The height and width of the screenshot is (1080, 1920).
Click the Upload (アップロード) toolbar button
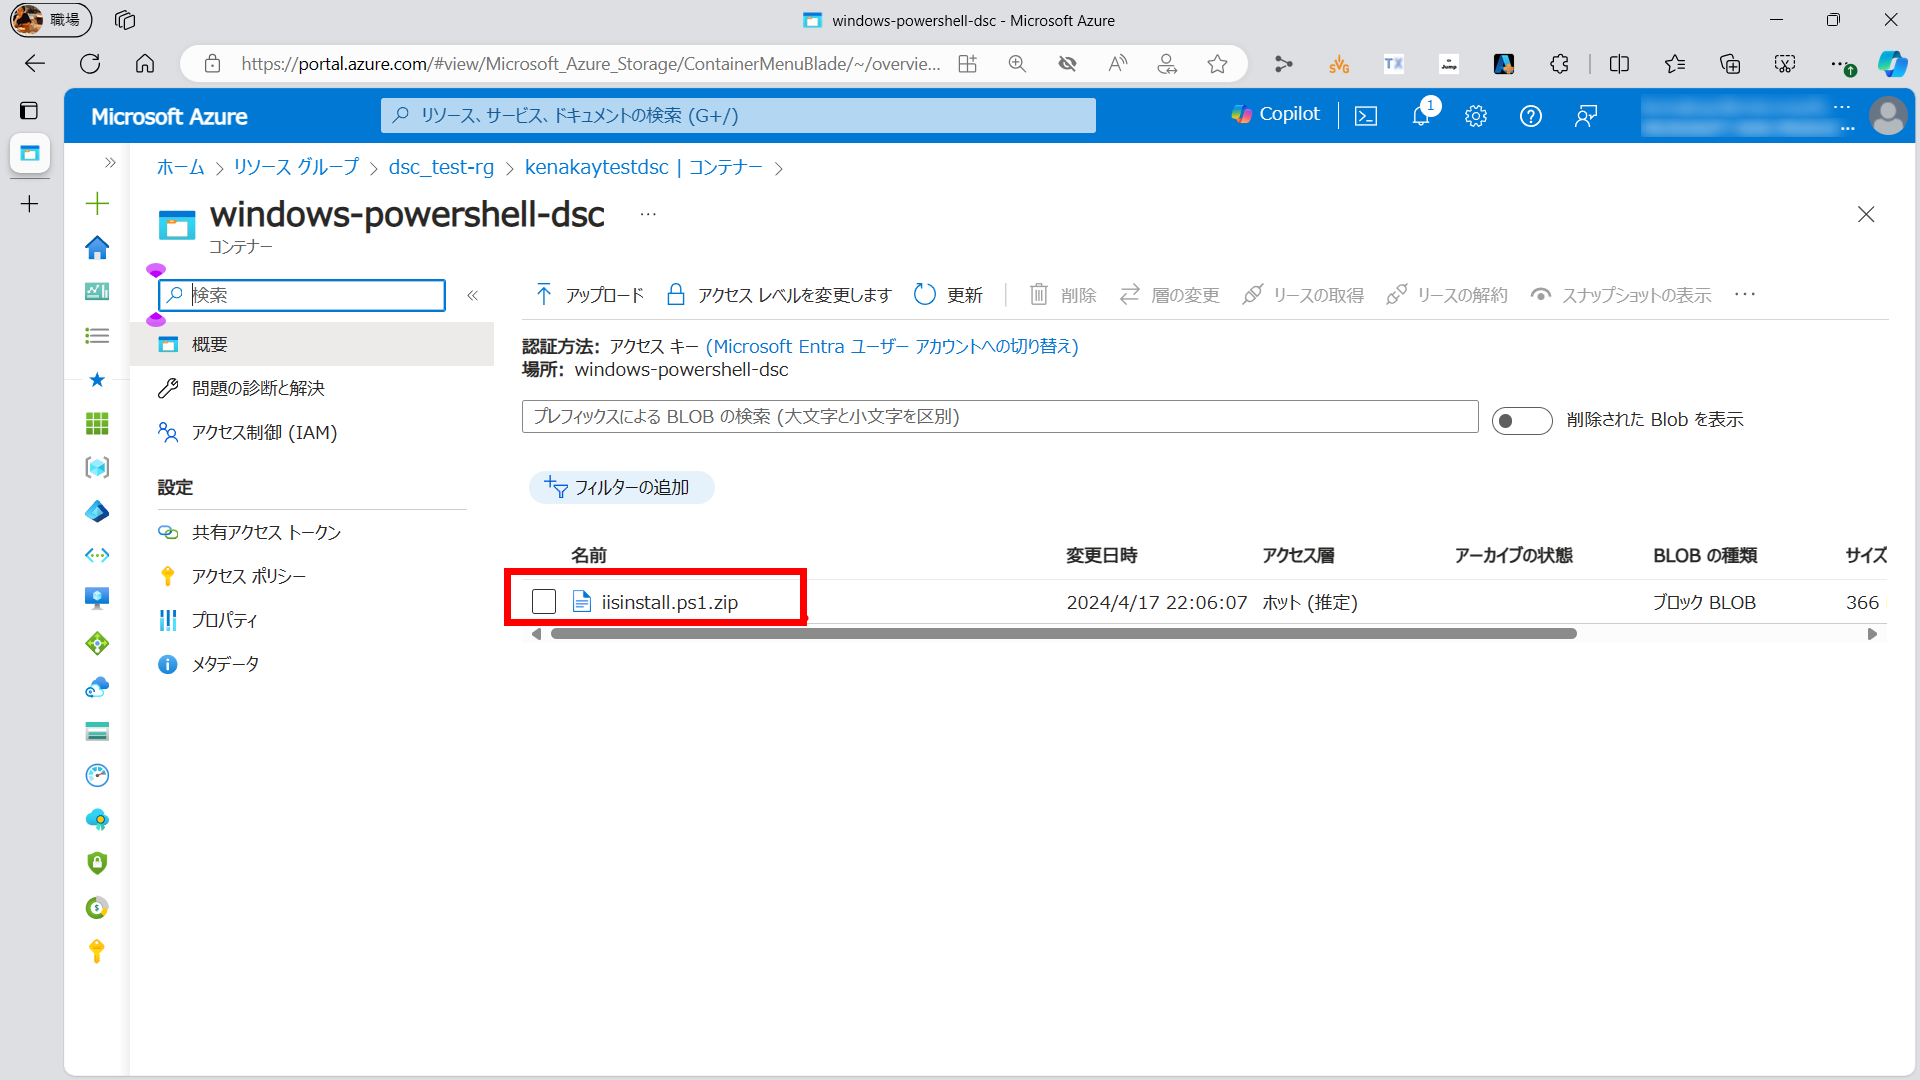tap(590, 295)
